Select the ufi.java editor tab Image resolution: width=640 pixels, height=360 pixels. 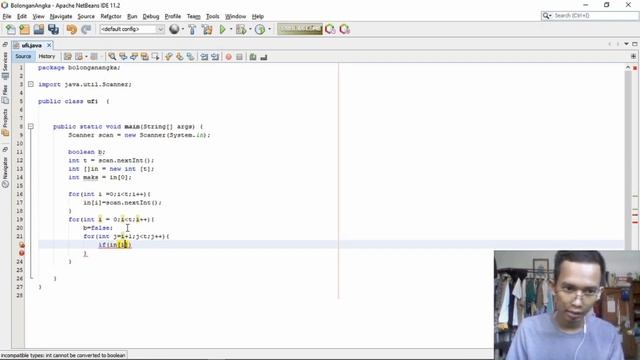[x=31, y=45]
